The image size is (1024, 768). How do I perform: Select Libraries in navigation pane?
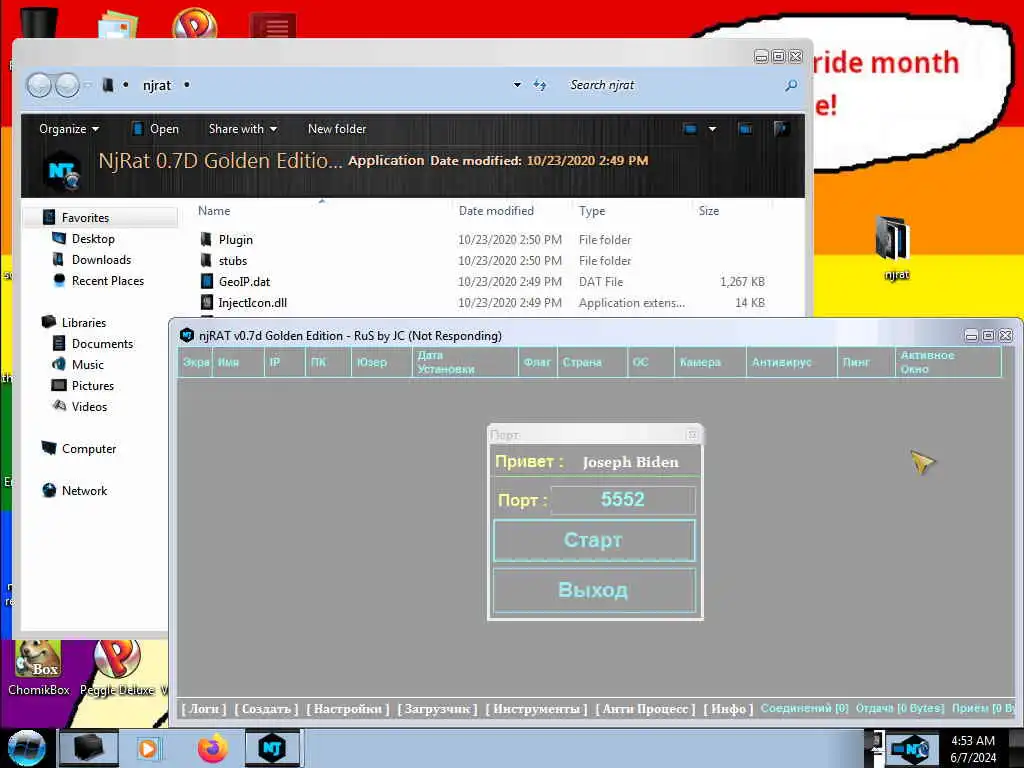pos(84,323)
